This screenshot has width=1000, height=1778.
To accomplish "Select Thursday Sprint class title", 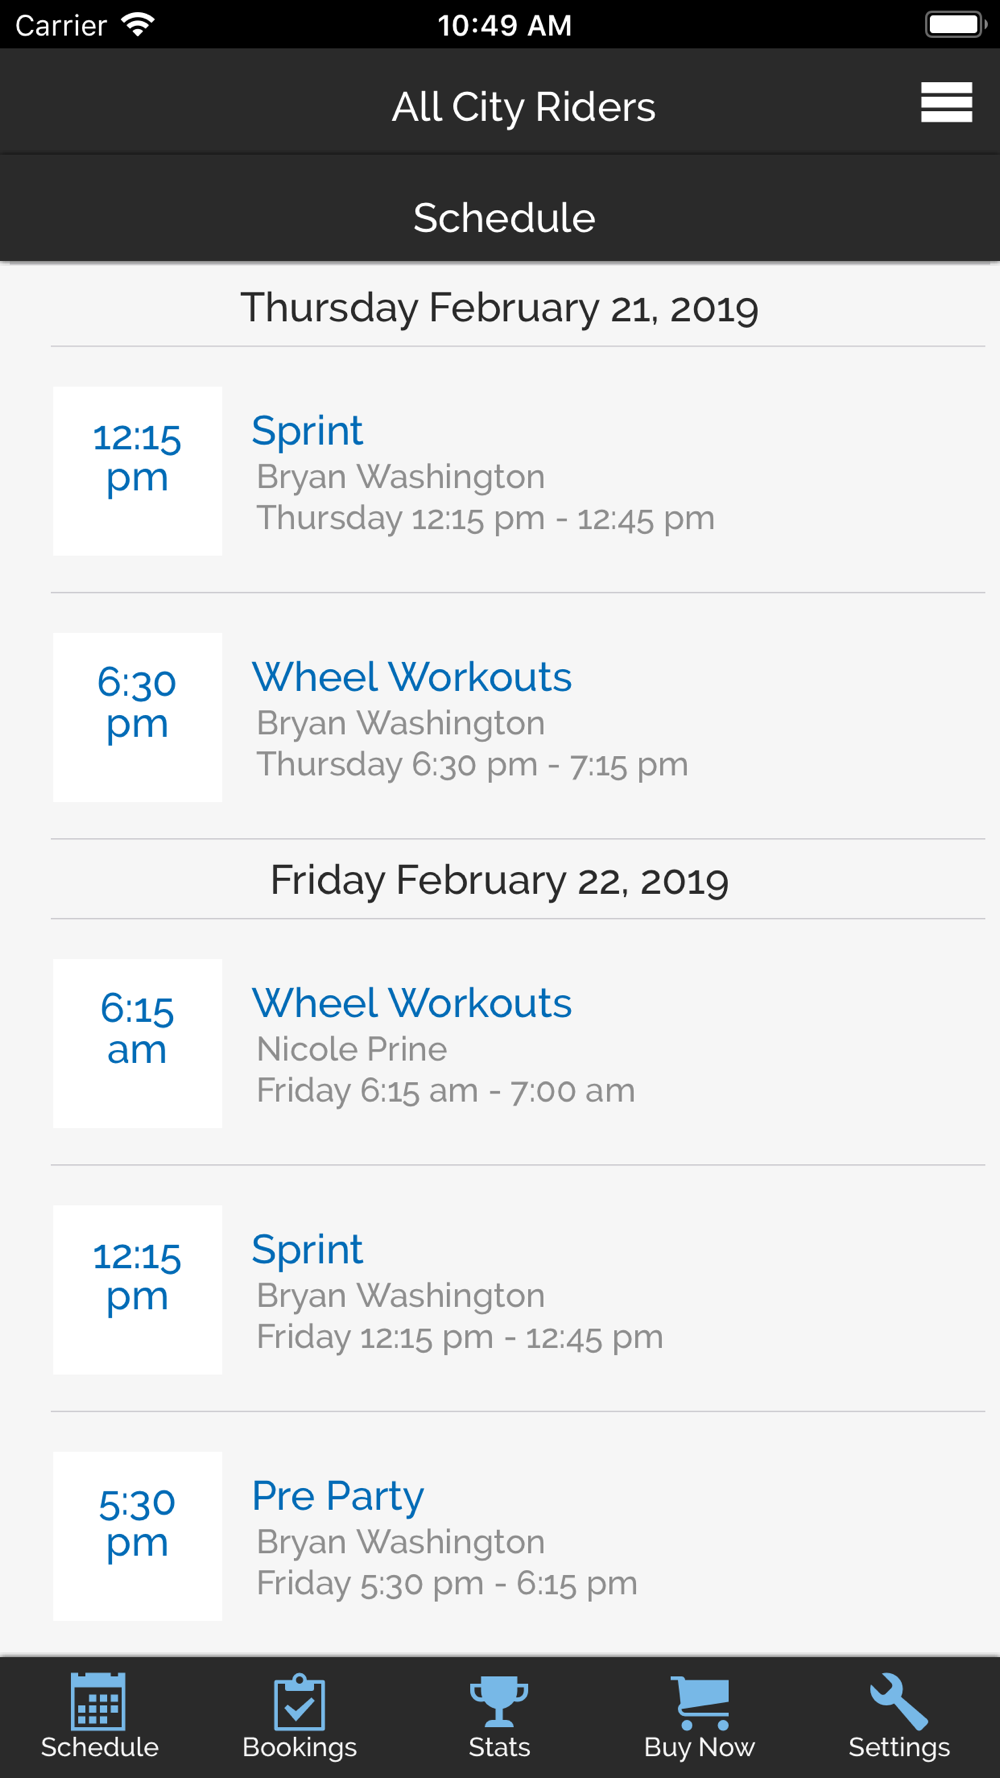I will tap(307, 431).
